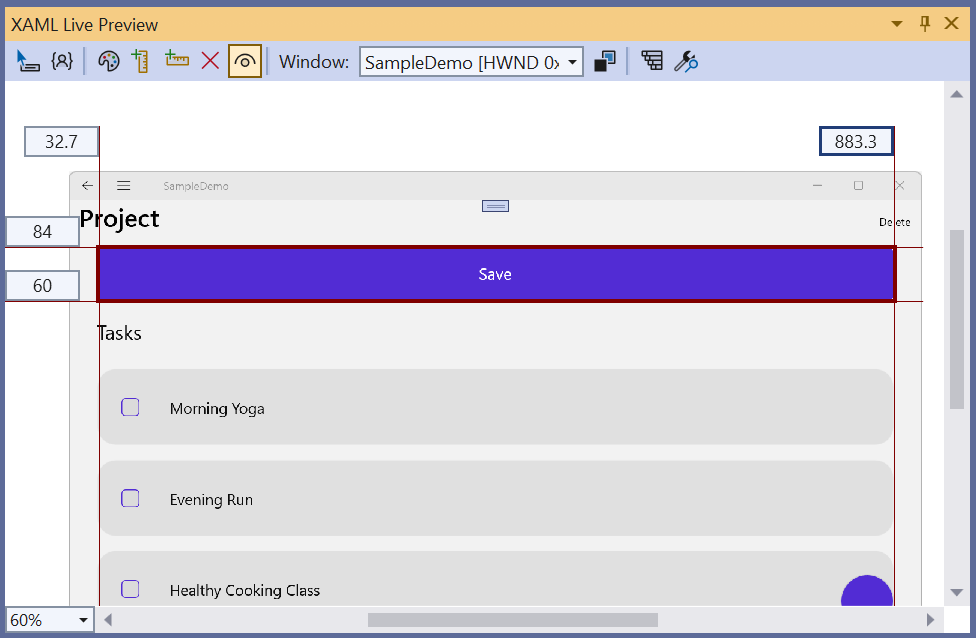Activate the Select Element tool

point(27,62)
